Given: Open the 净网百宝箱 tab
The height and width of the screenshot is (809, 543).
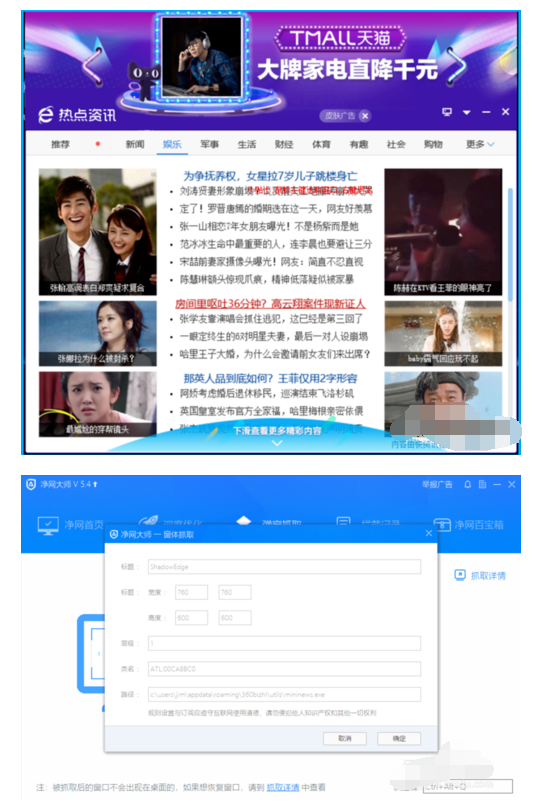Looking at the screenshot, I should [x=468, y=525].
